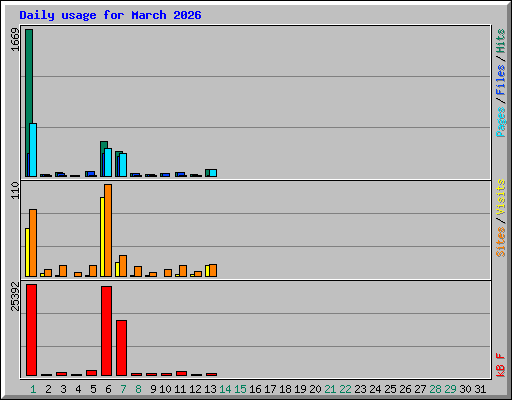Select day 16 on the x-axis

point(255,389)
